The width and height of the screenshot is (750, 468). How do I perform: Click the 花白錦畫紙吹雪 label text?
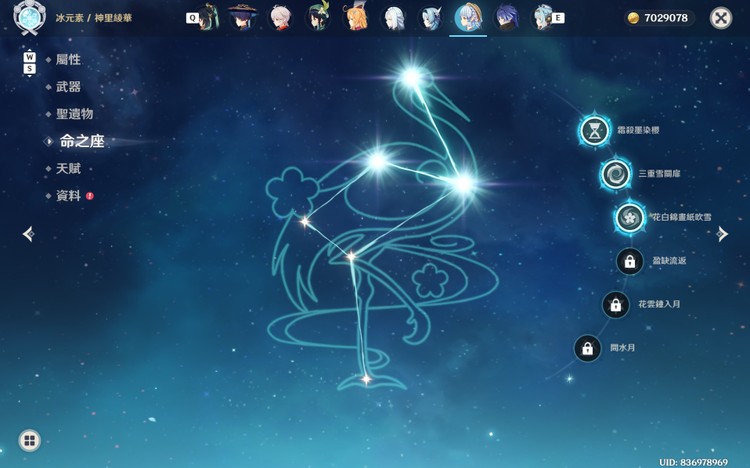coord(682,217)
